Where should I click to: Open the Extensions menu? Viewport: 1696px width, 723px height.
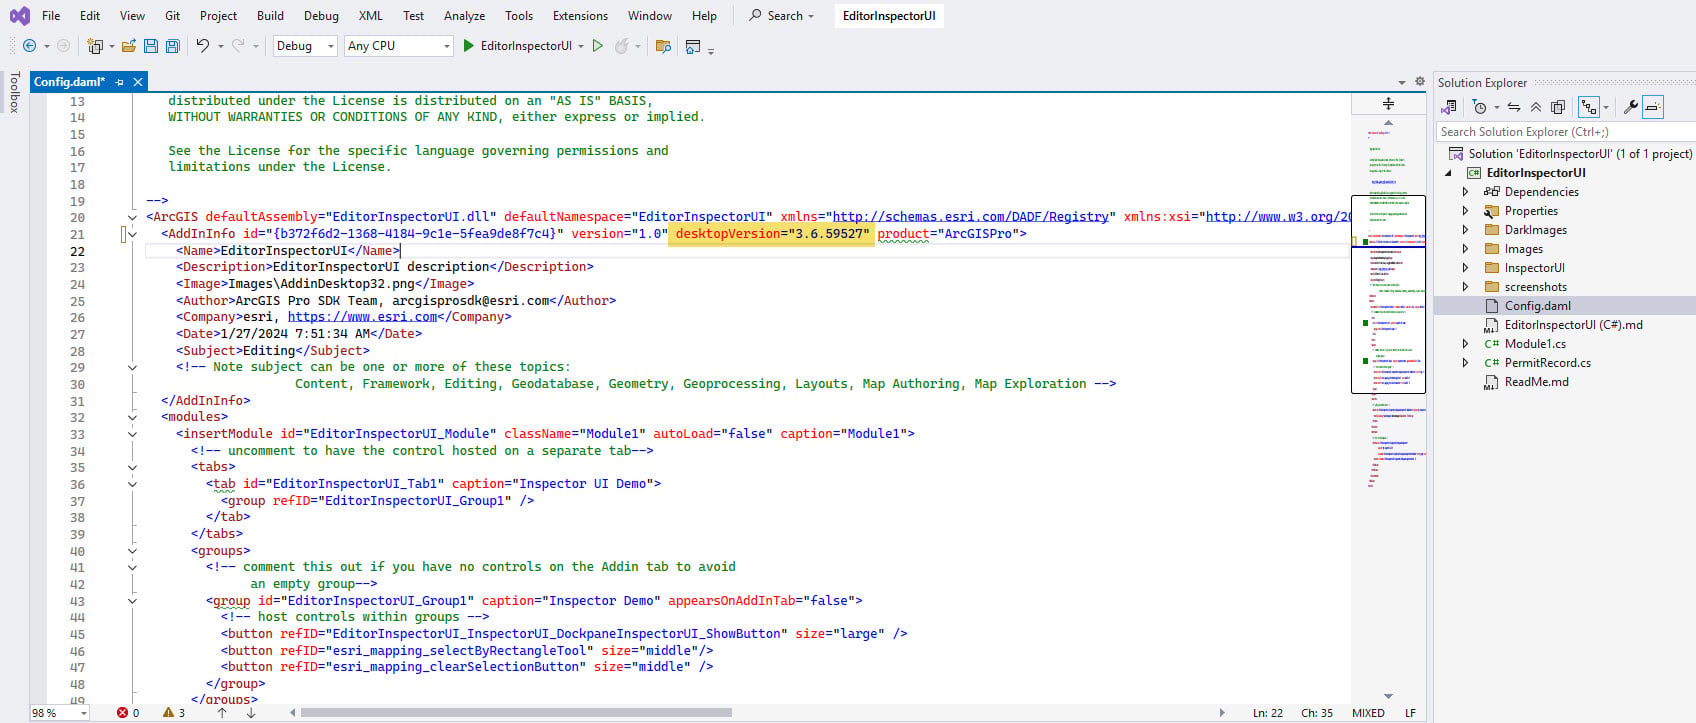pyautogui.click(x=580, y=16)
